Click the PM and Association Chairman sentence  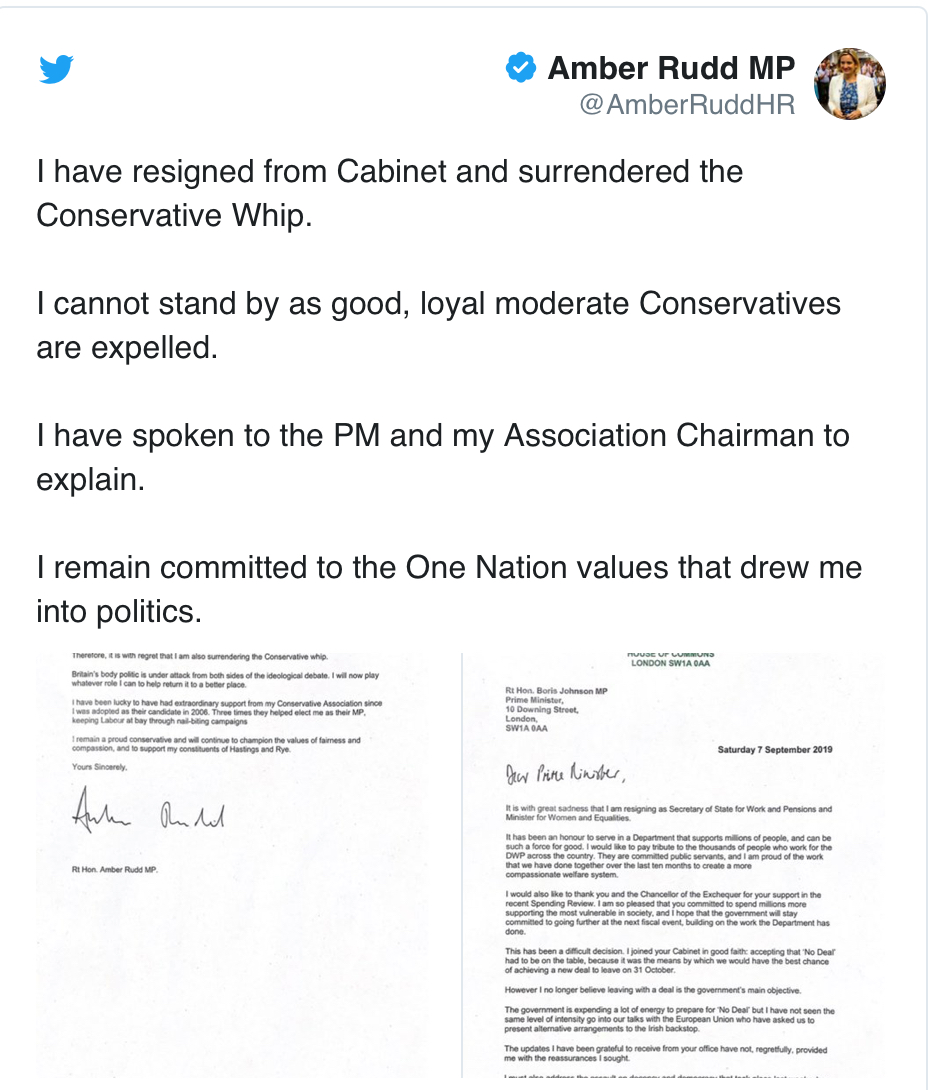tap(443, 457)
